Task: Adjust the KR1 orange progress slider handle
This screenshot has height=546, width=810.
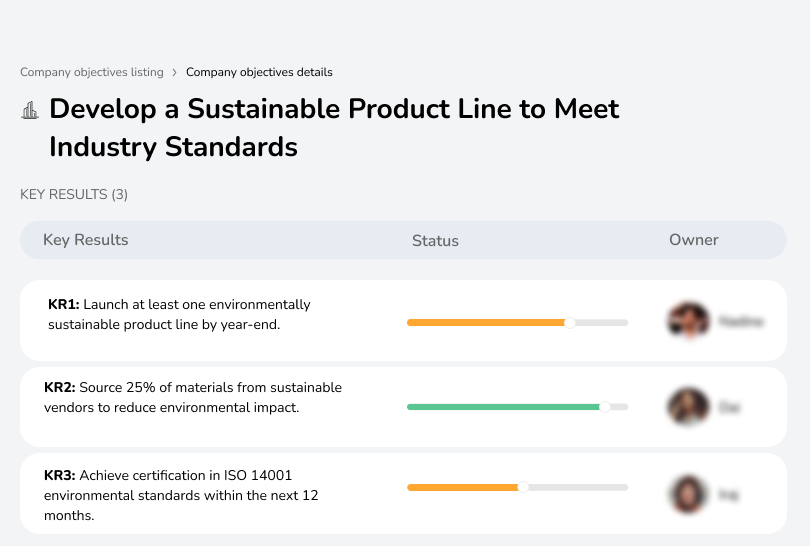Action: (x=570, y=323)
